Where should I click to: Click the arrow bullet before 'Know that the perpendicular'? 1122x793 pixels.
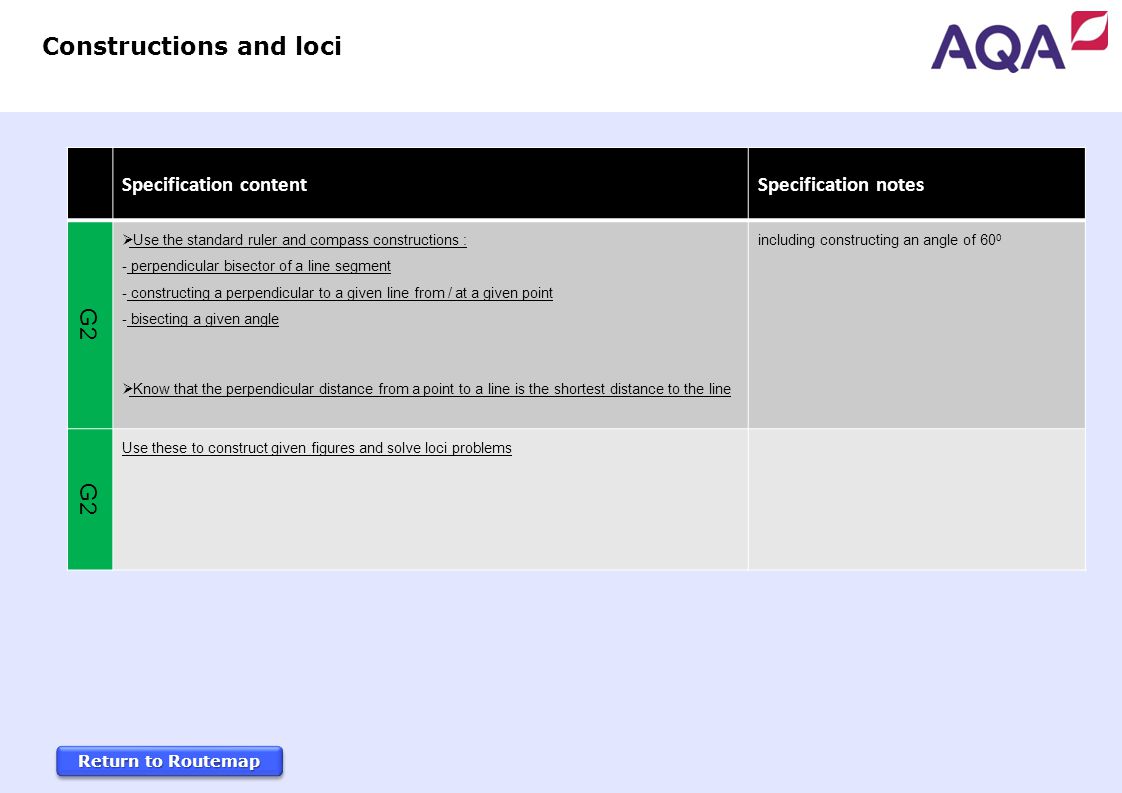pos(127,389)
